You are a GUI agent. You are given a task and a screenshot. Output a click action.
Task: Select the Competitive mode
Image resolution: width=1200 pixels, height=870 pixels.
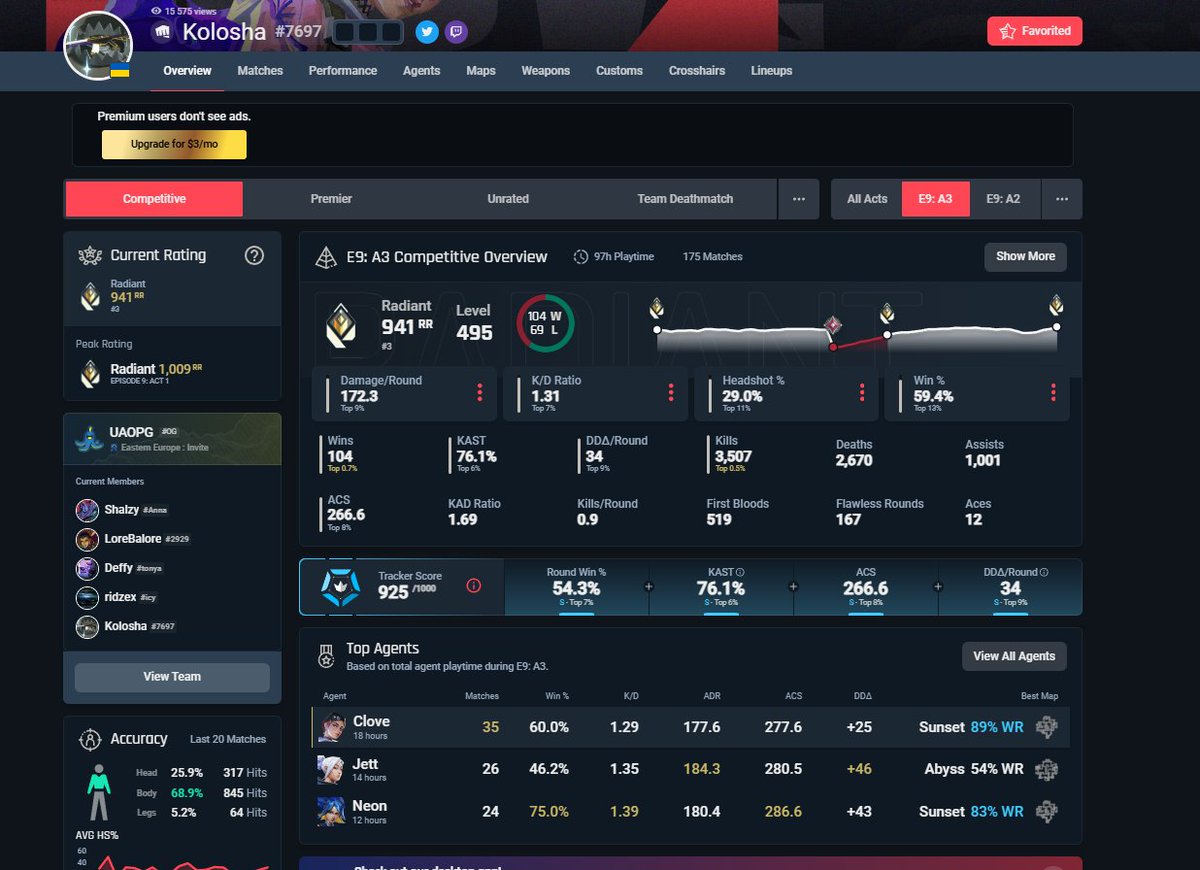point(154,199)
